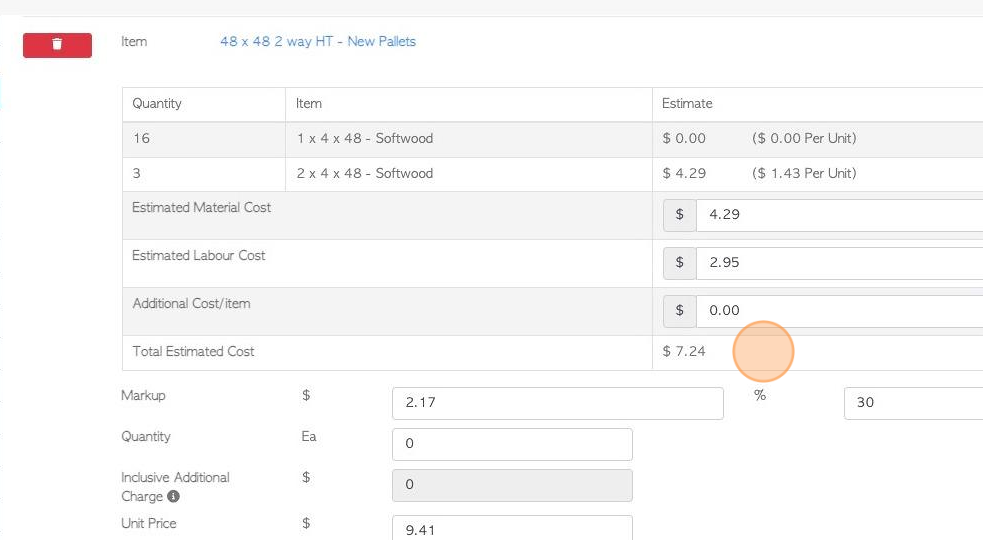The width and height of the screenshot is (983, 540).
Task: Focus the Unit Price field
Action: point(512,528)
